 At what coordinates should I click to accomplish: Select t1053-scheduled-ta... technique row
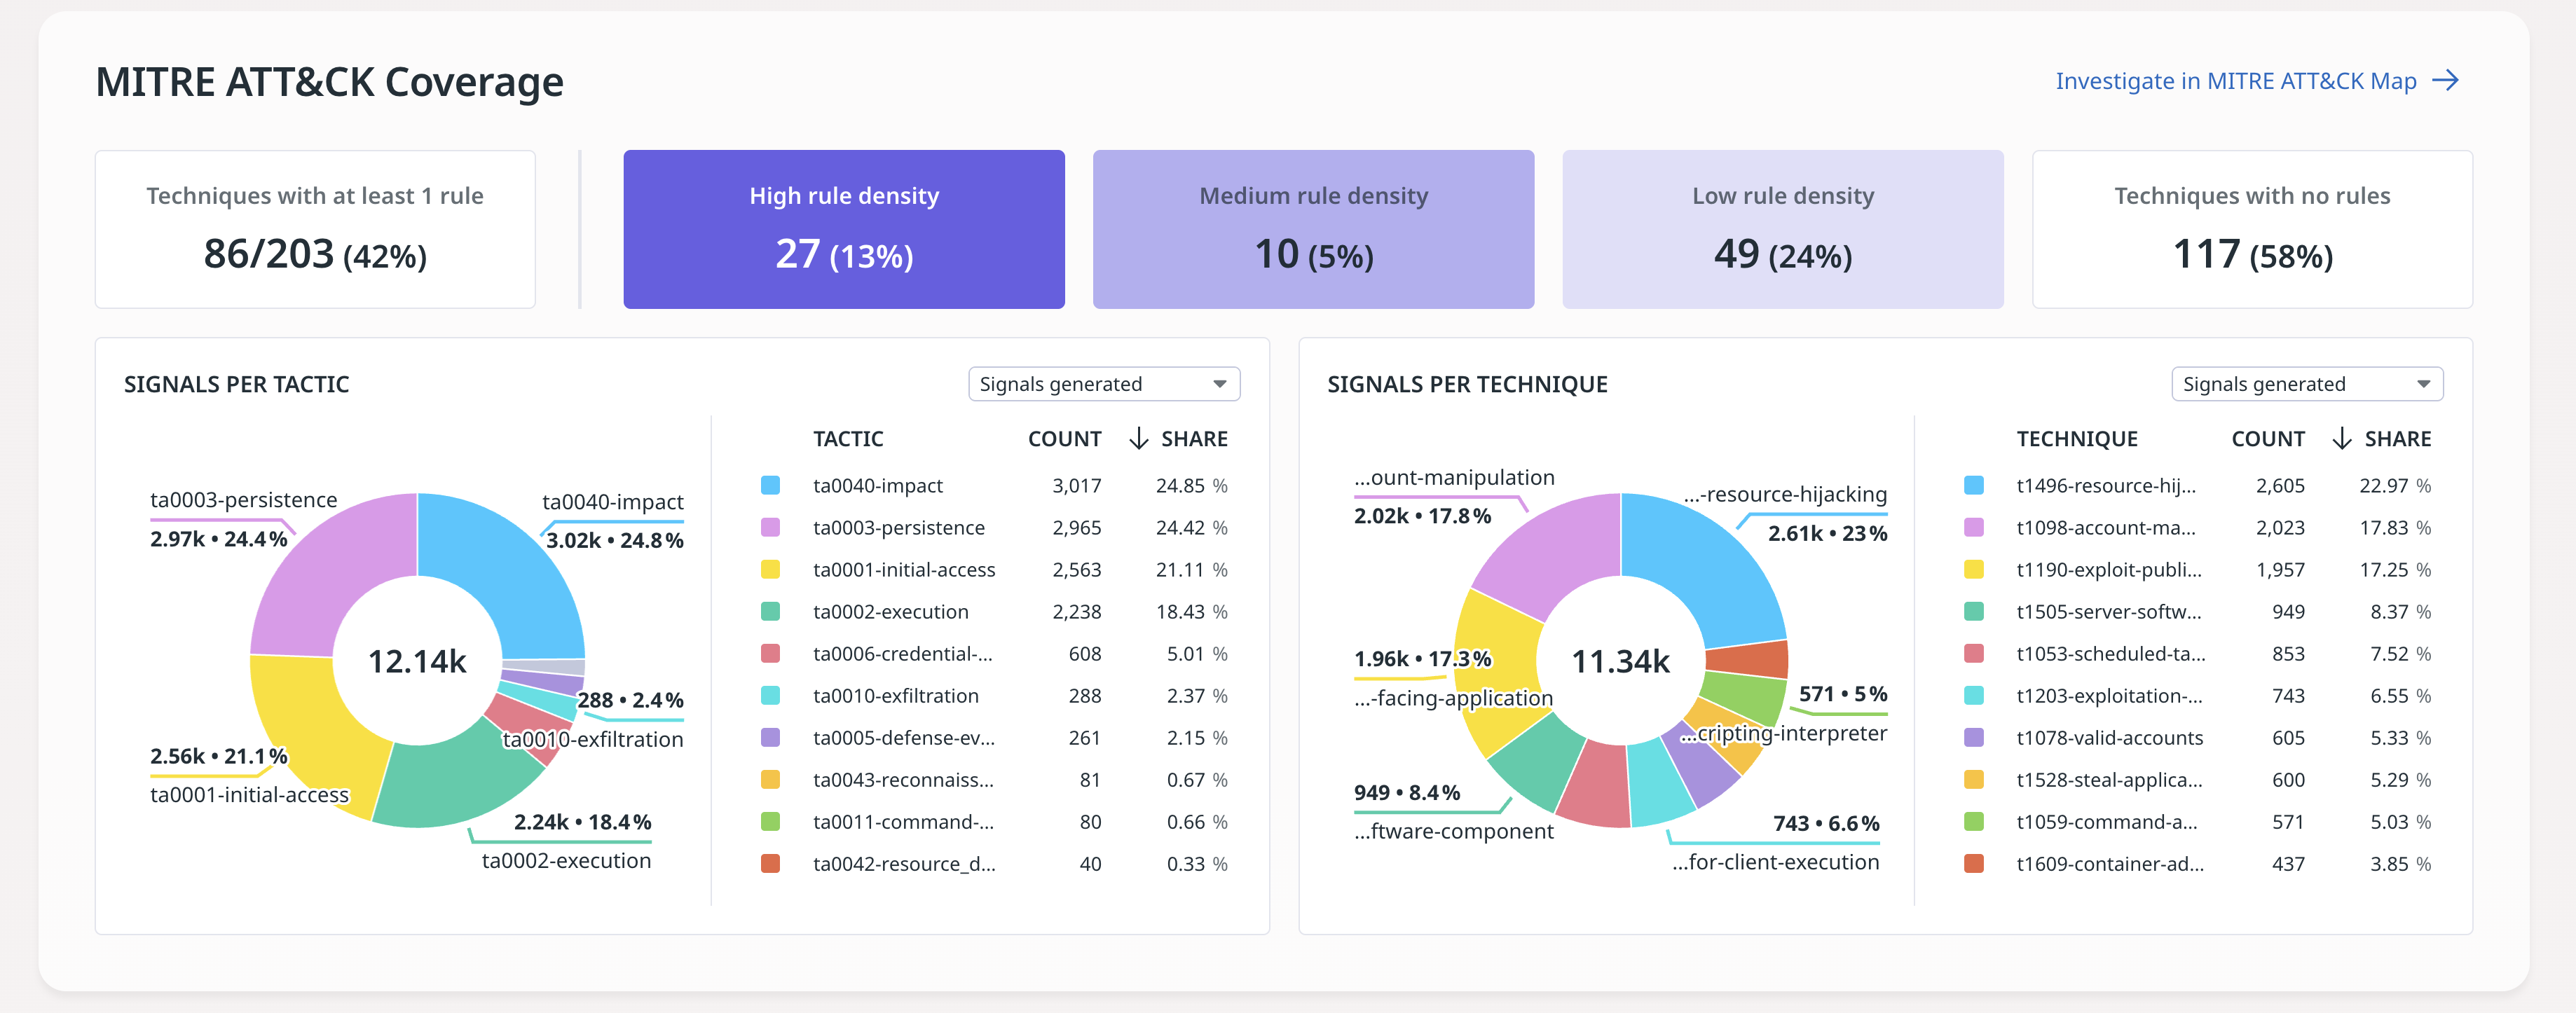[x=2197, y=653]
